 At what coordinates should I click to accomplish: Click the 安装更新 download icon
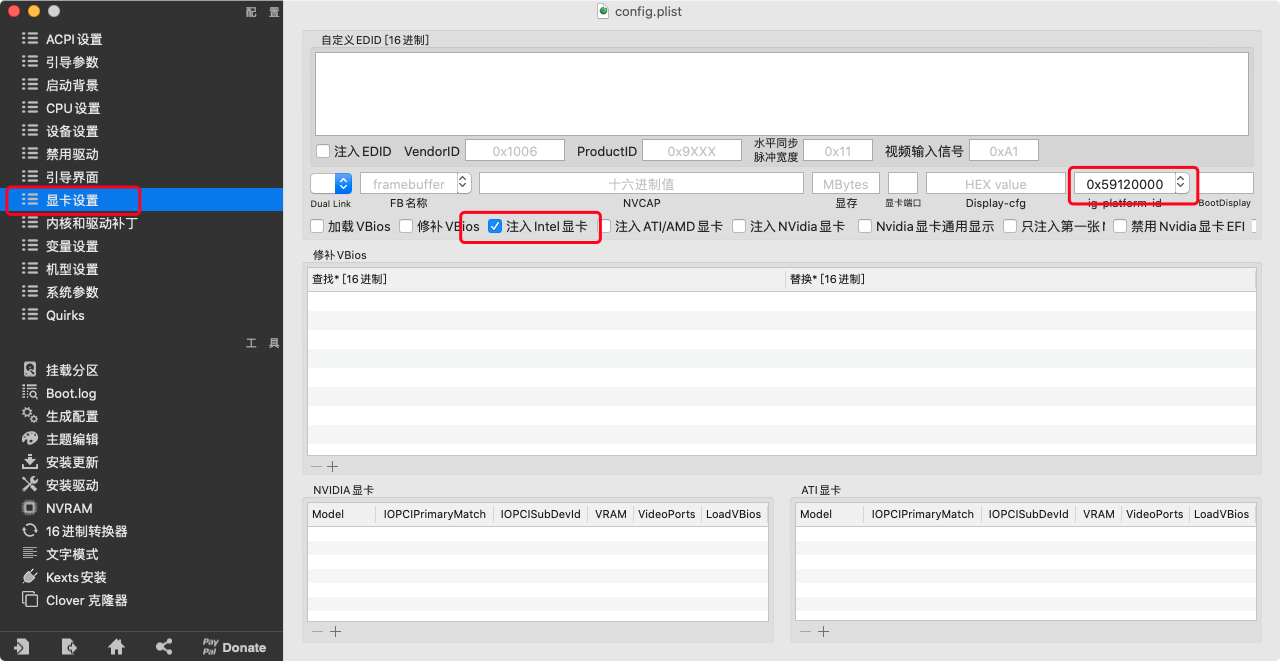(x=30, y=462)
